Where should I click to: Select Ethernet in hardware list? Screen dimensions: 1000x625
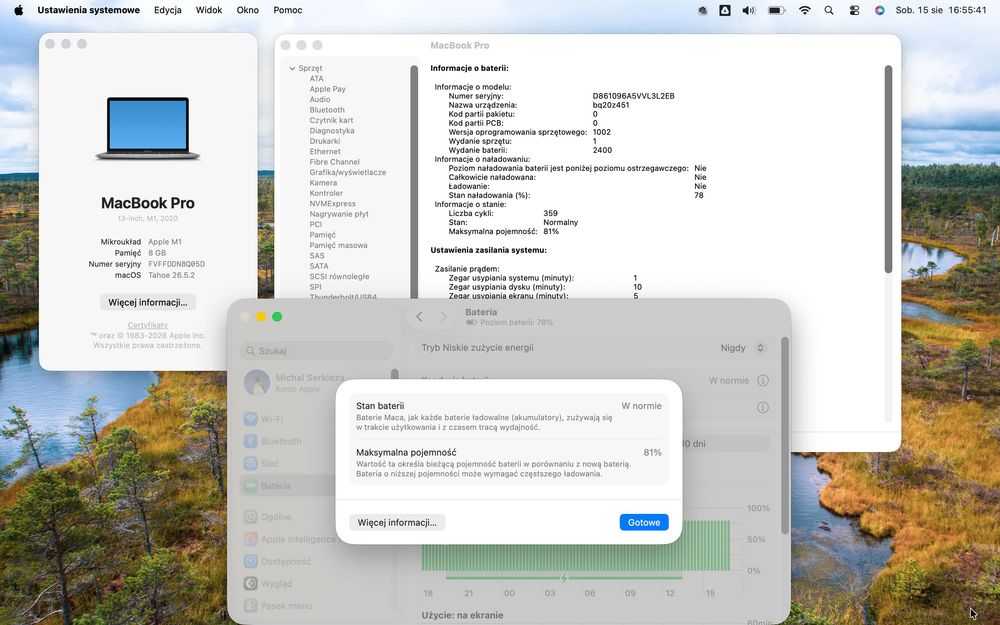click(x=325, y=151)
